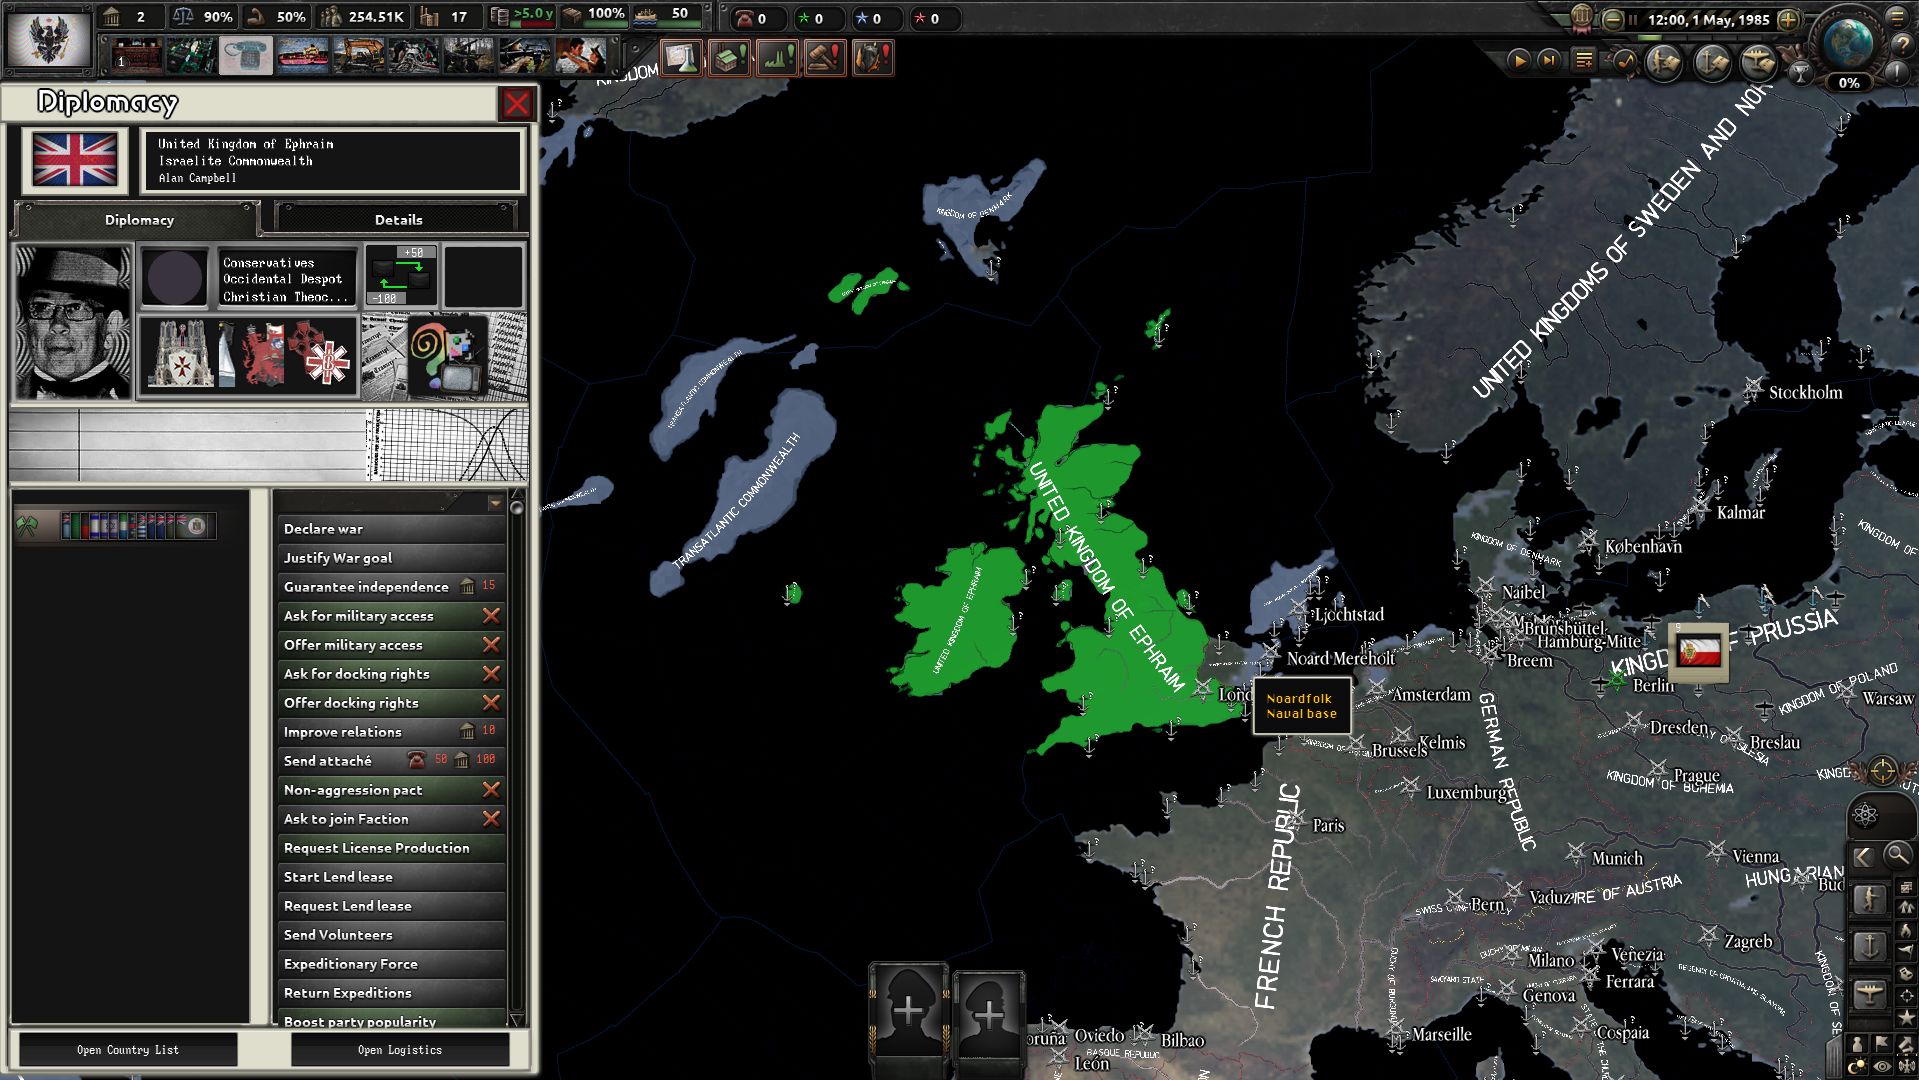Click the helmet alert icon
The width and height of the screenshot is (1919, 1080).
click(873, 58)
